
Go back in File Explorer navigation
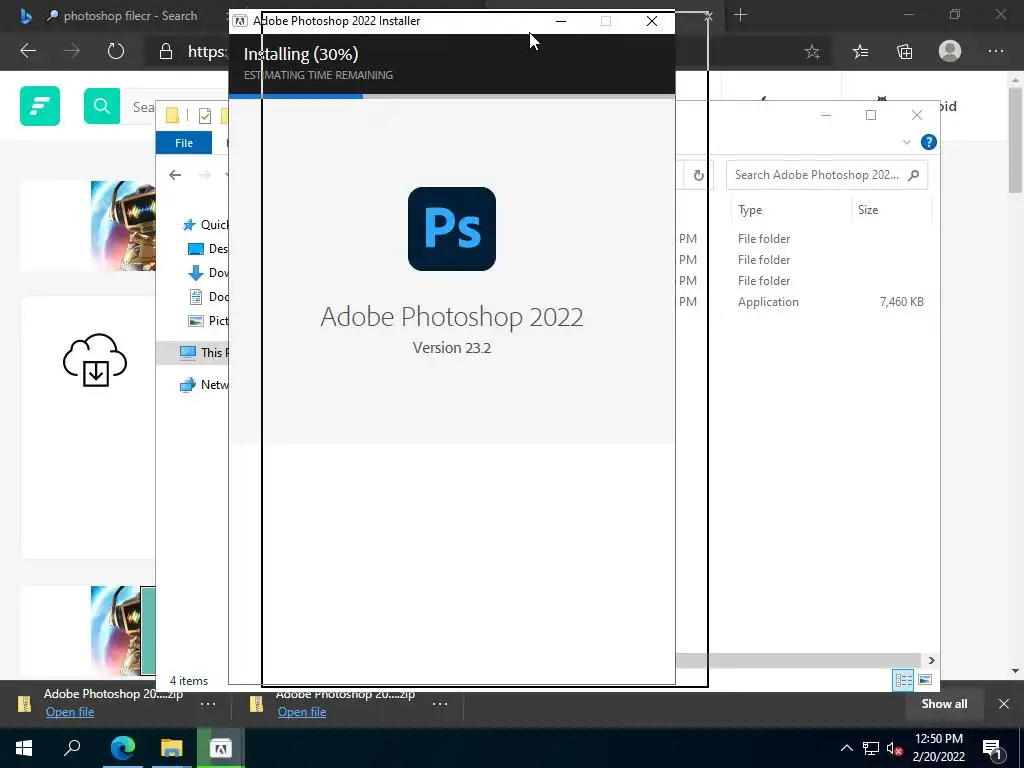click(x=174, y=175)
